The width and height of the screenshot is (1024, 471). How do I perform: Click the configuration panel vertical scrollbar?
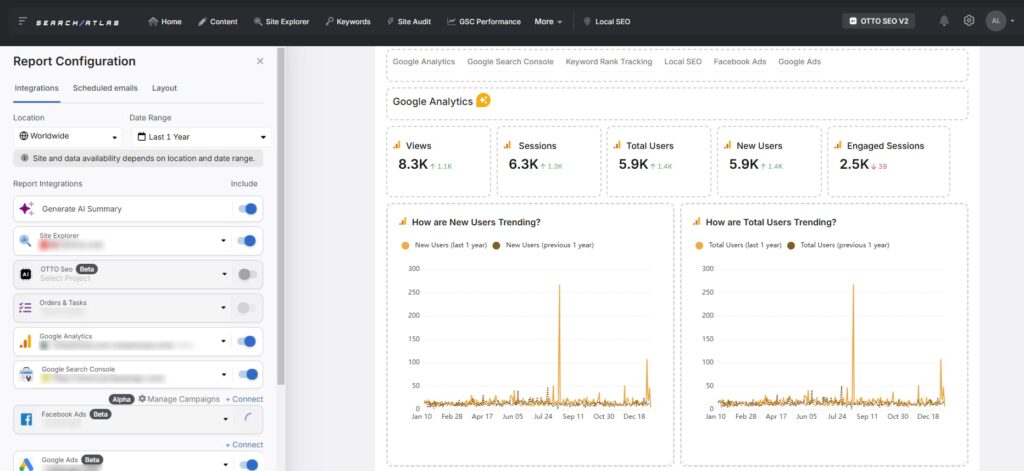click(281, 216)
